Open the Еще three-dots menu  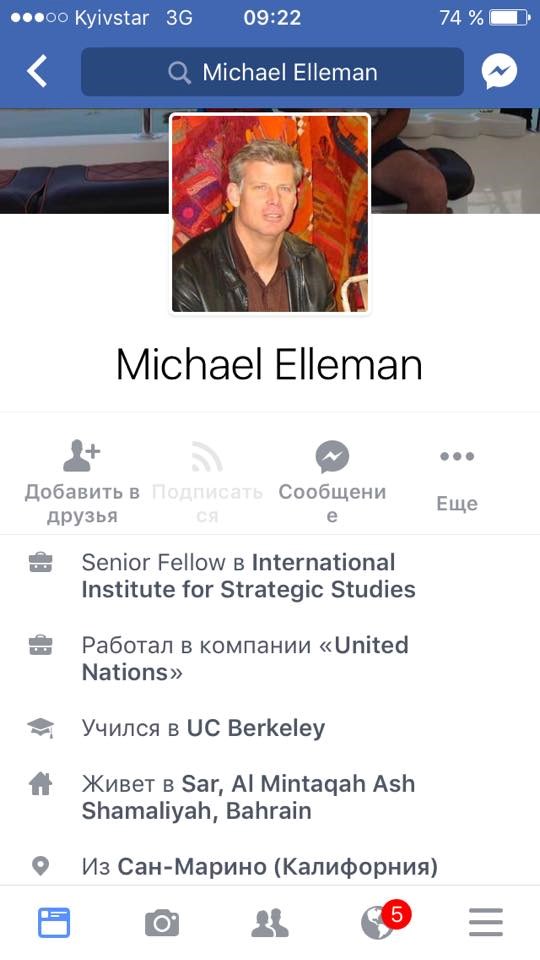(457, 456)
